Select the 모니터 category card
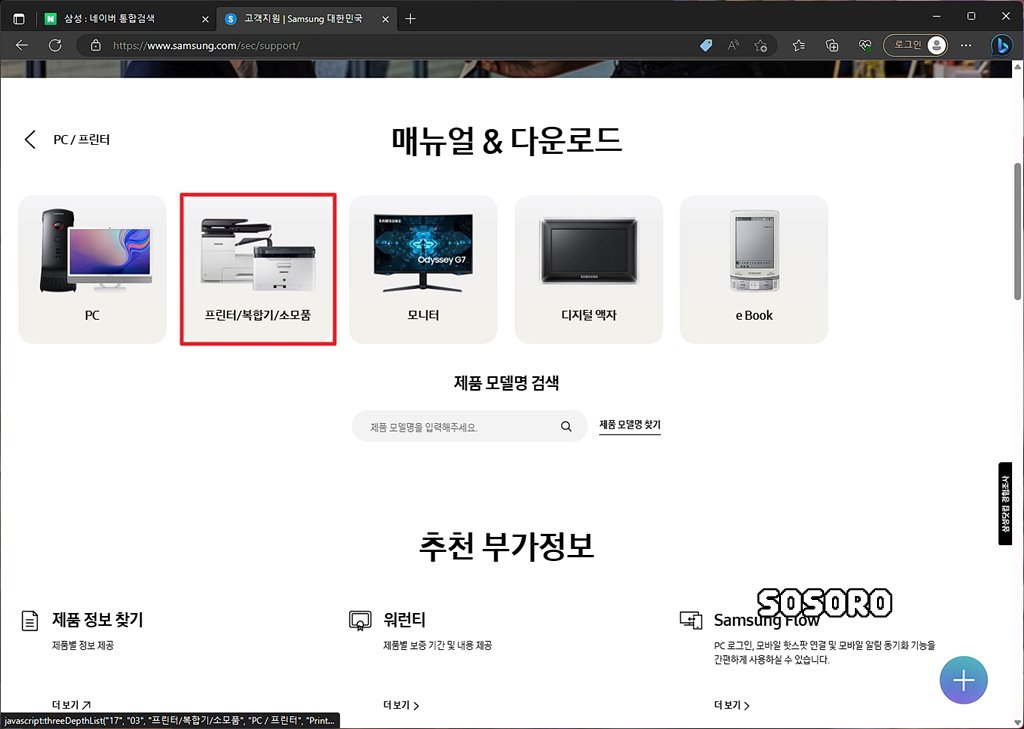Viewport: 1024px width, 729px height. [x=423, y=269]
